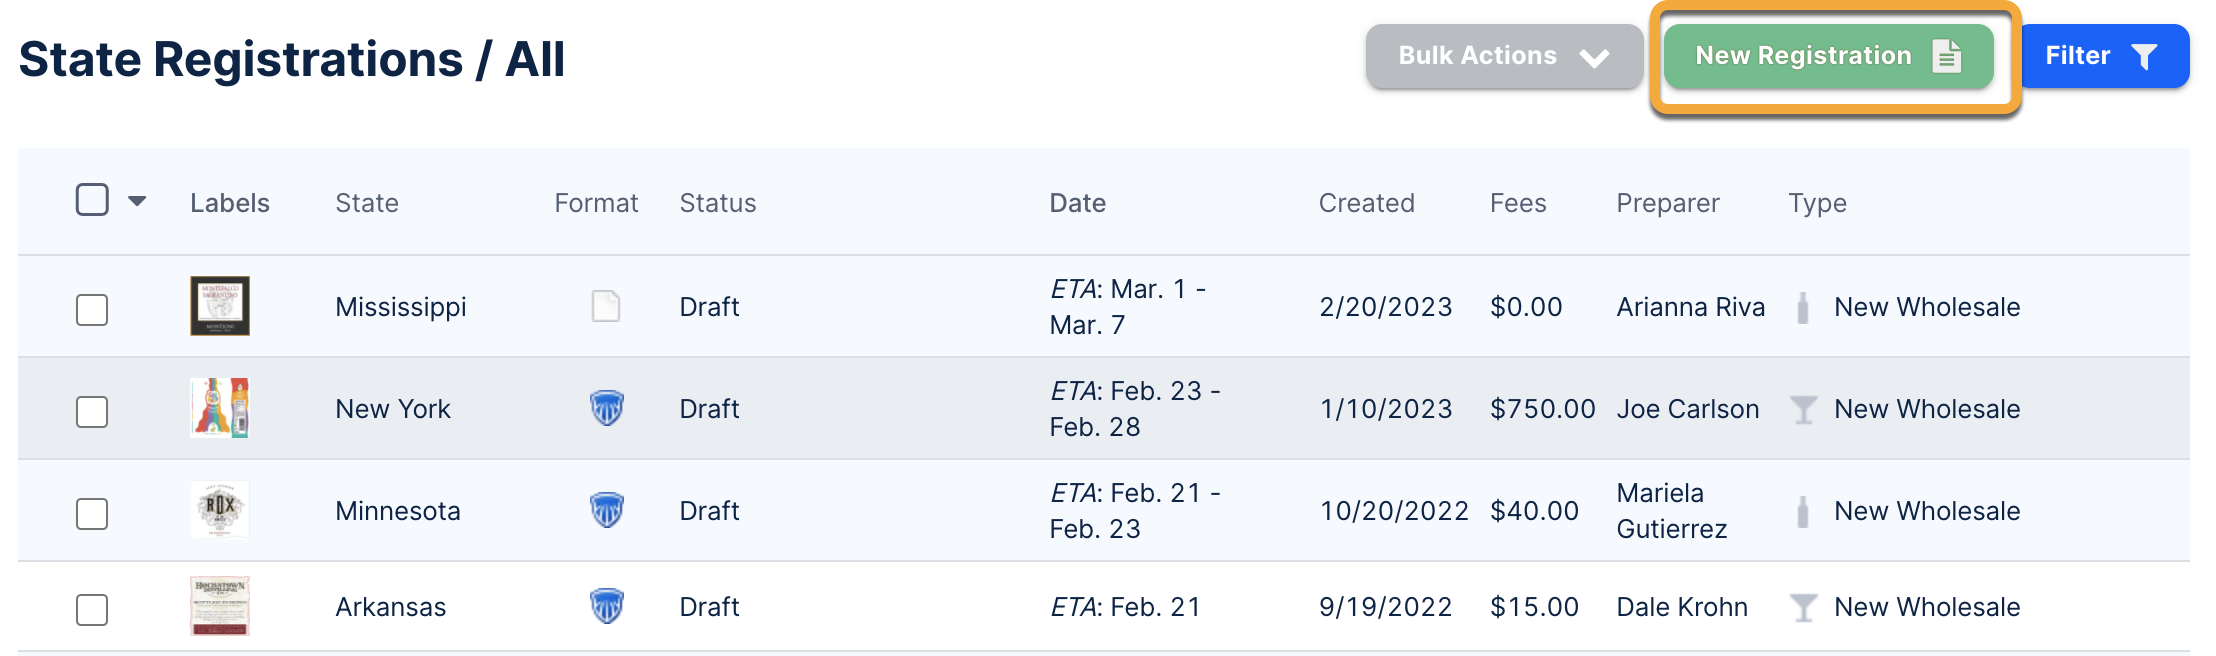Check the New York row checkbox
The image size is (2216, 656).
[x=92, y=411]
